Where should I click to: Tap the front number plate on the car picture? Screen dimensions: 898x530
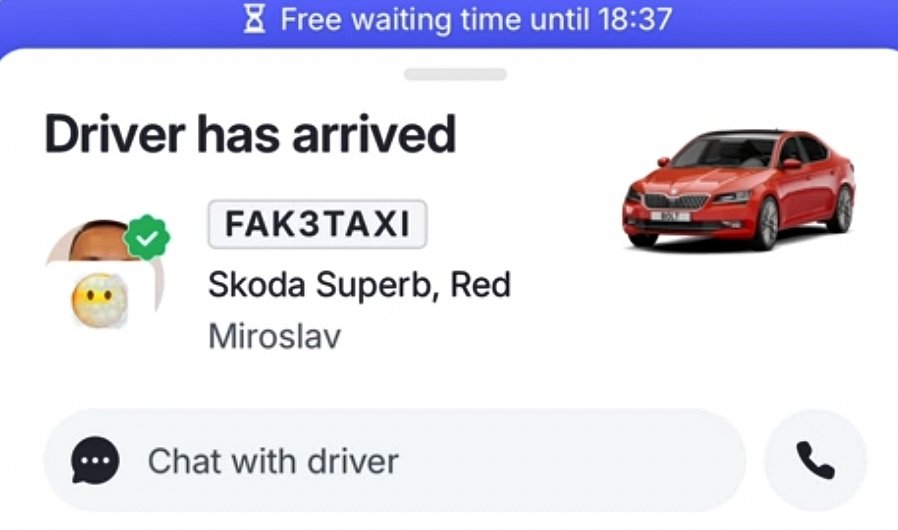click(x=669, y=216)
